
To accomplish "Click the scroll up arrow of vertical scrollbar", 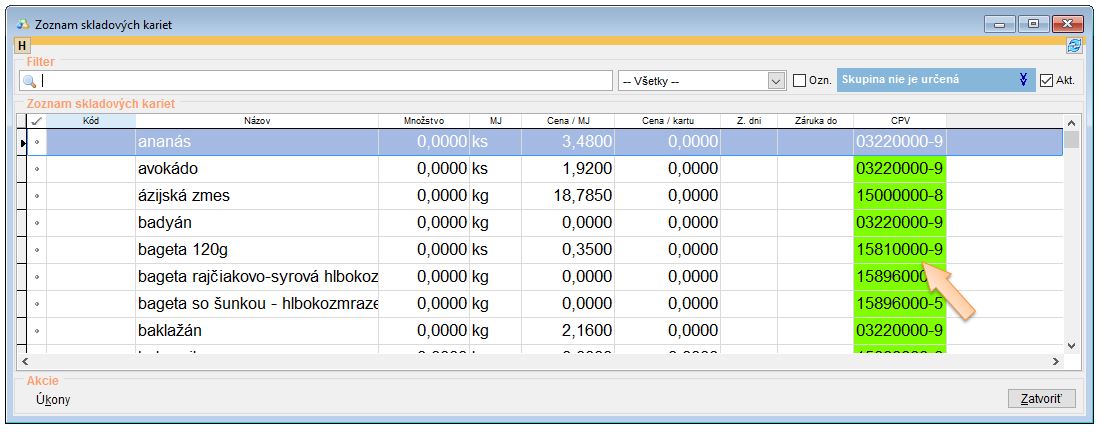I will coord(1072,122).
